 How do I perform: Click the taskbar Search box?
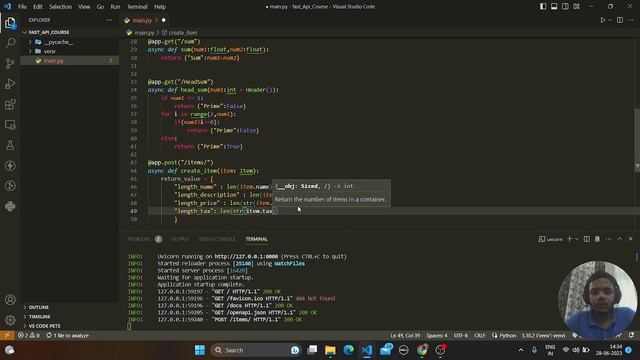256,350
